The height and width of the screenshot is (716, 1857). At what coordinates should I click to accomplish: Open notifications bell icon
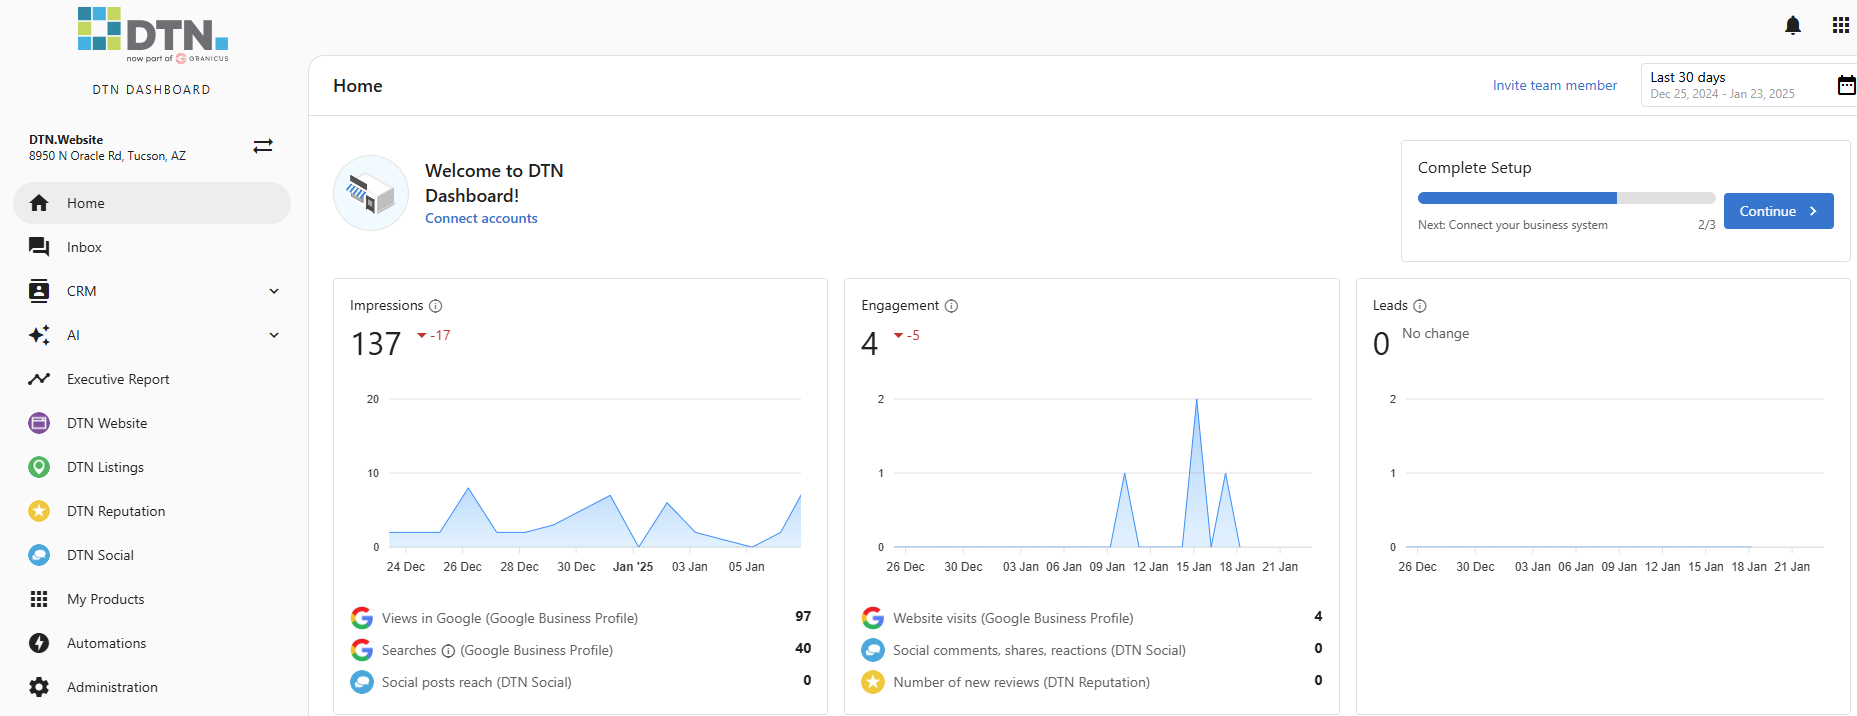click(x=1793, y=25)
